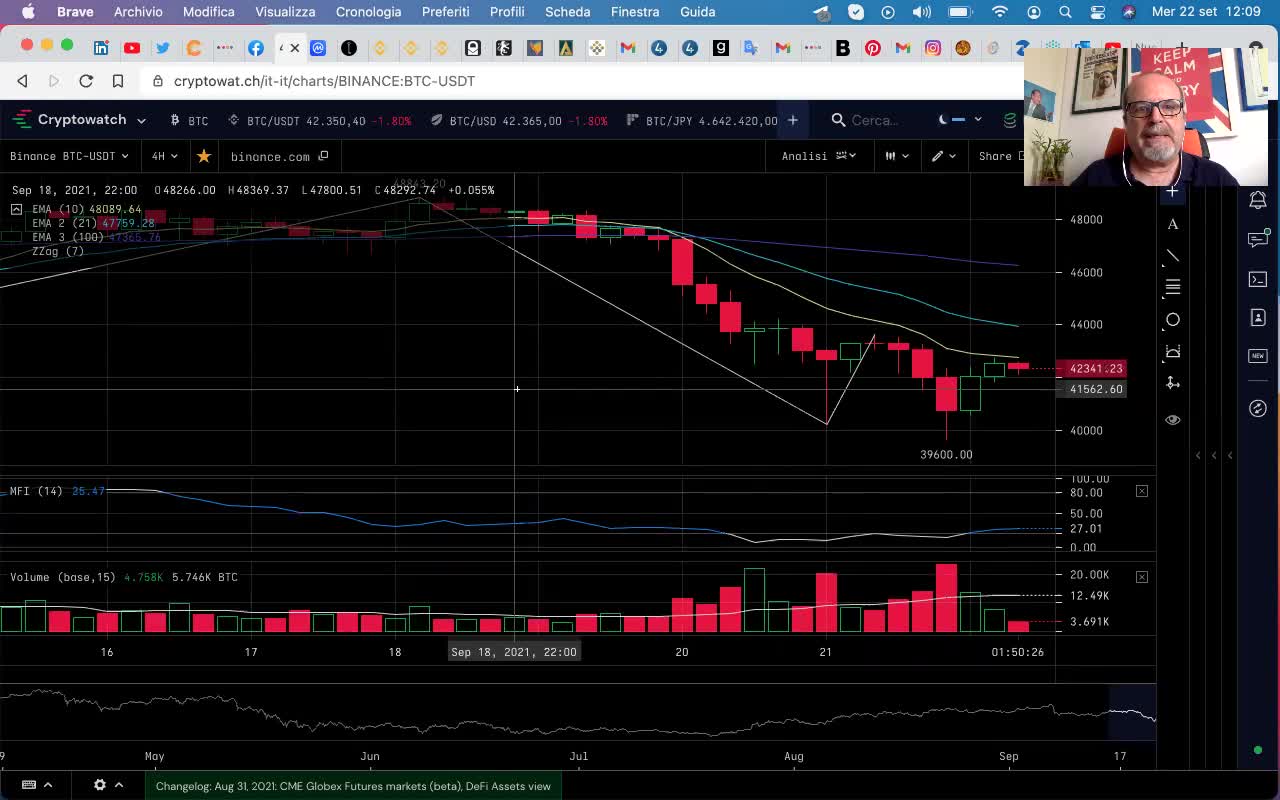Switch to the BTC market tab
This screenshot has height=800, width=1280.
tap(189, 120)
